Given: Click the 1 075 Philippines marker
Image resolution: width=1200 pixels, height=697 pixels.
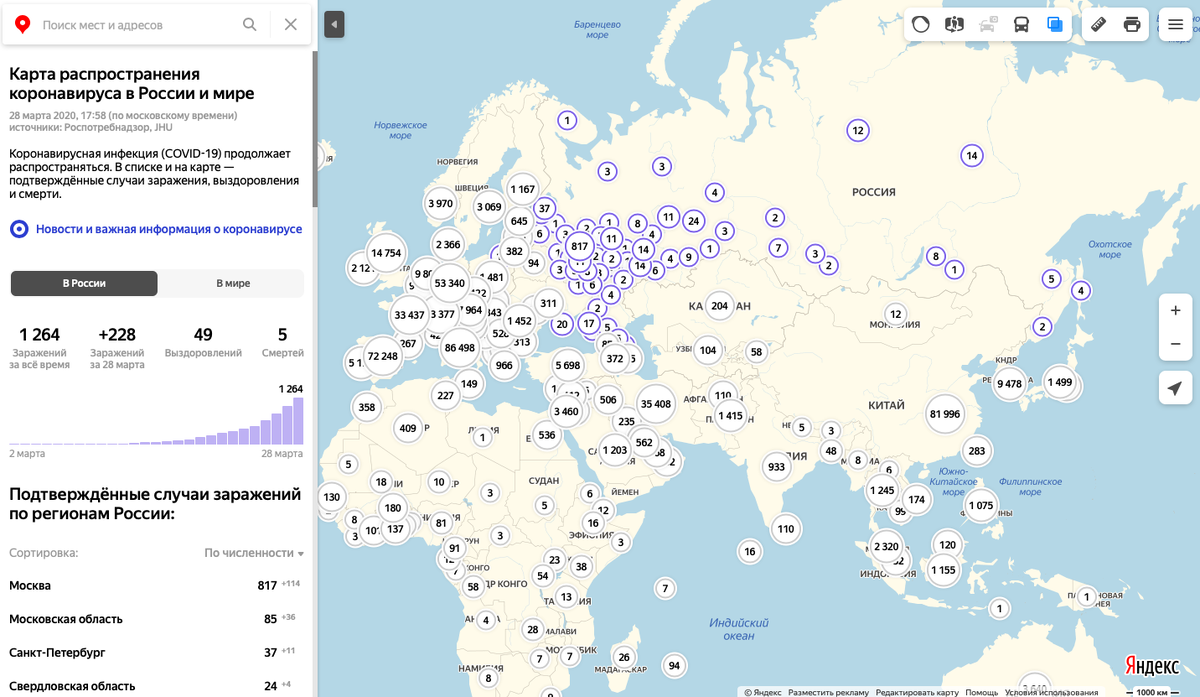Looking at the screenshot, I should 982,506.
